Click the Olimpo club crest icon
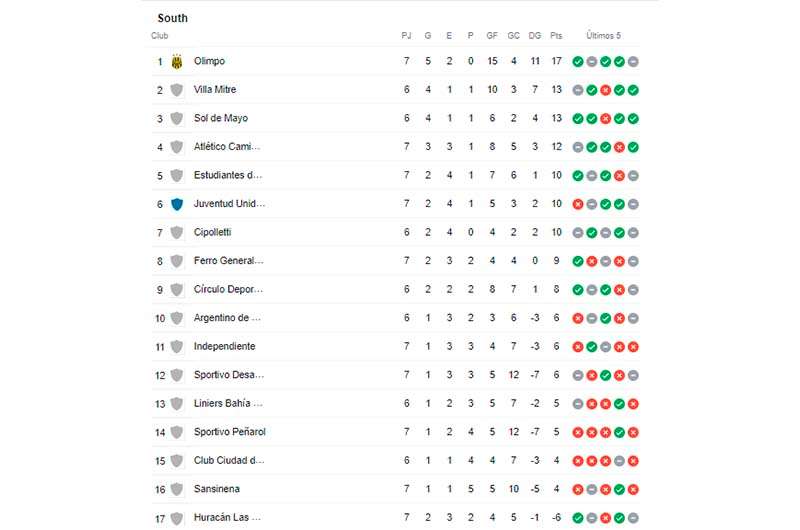The width and height of the screenshot is (800, 530). 177,62
